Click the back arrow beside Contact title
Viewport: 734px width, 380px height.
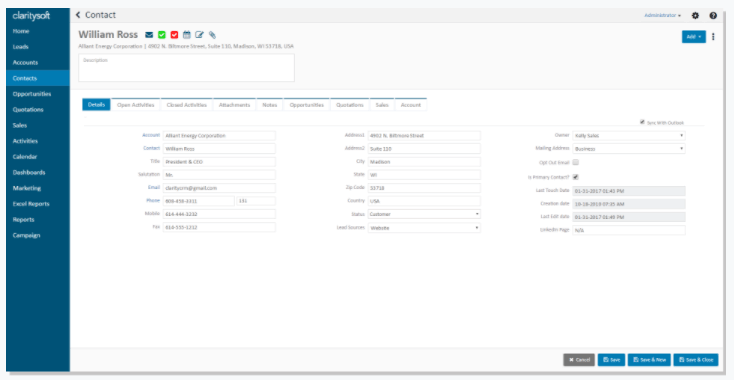78,15
